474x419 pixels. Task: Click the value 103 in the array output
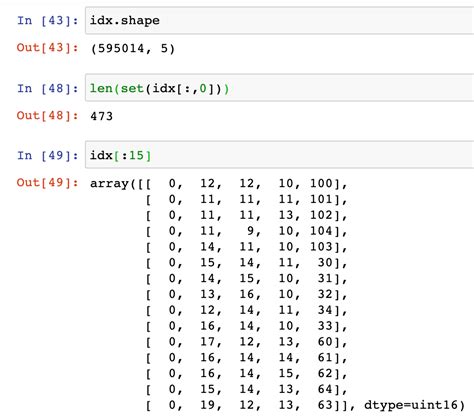[321, 247]
